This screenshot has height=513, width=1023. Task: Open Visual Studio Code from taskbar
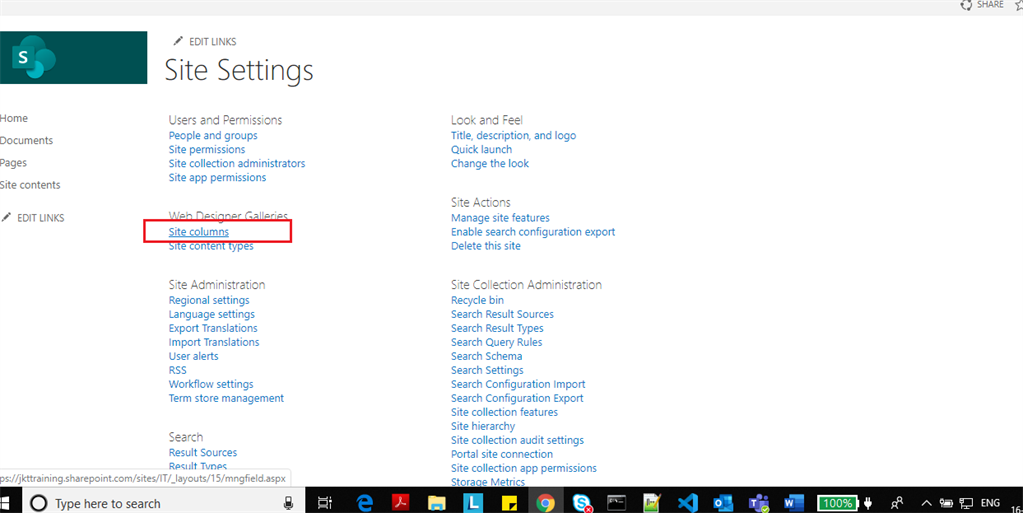coord(688,503)
